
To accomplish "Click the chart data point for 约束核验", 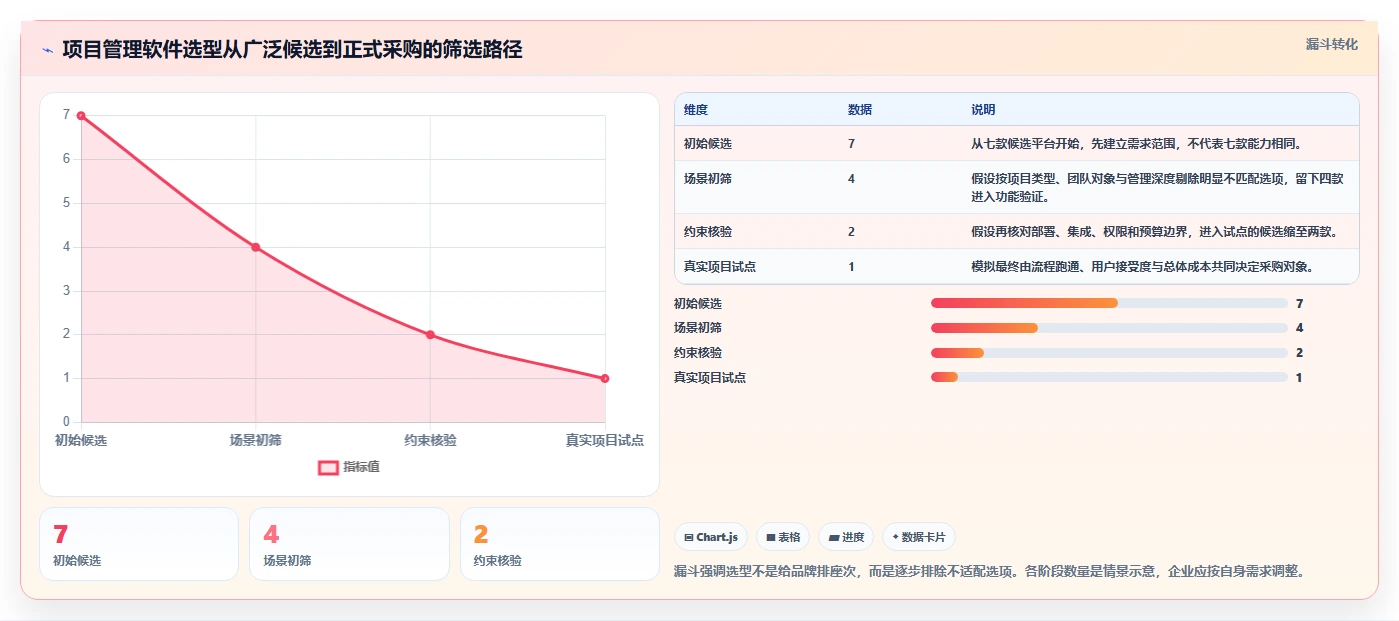I will click(x=430, y=335).
